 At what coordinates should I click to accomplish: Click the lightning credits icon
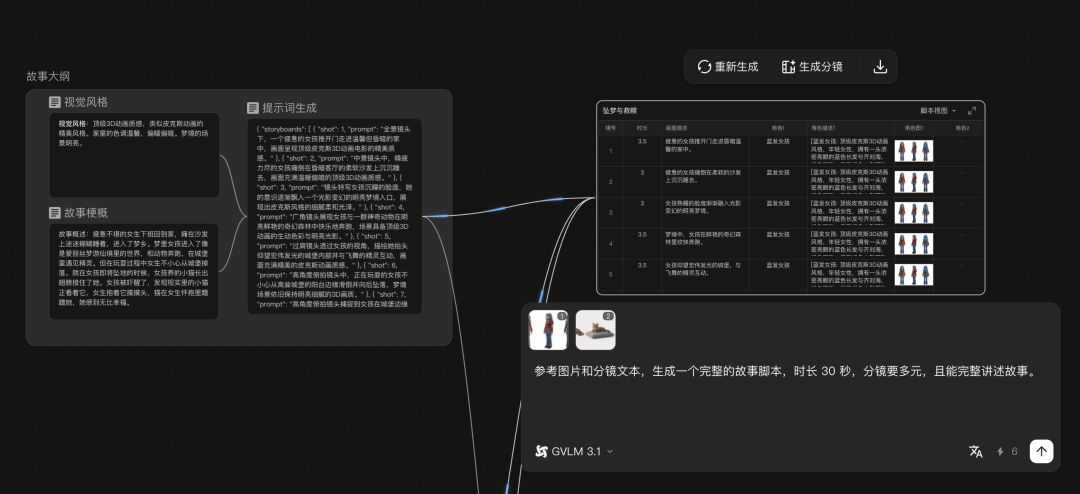(x=1001, y=452)
